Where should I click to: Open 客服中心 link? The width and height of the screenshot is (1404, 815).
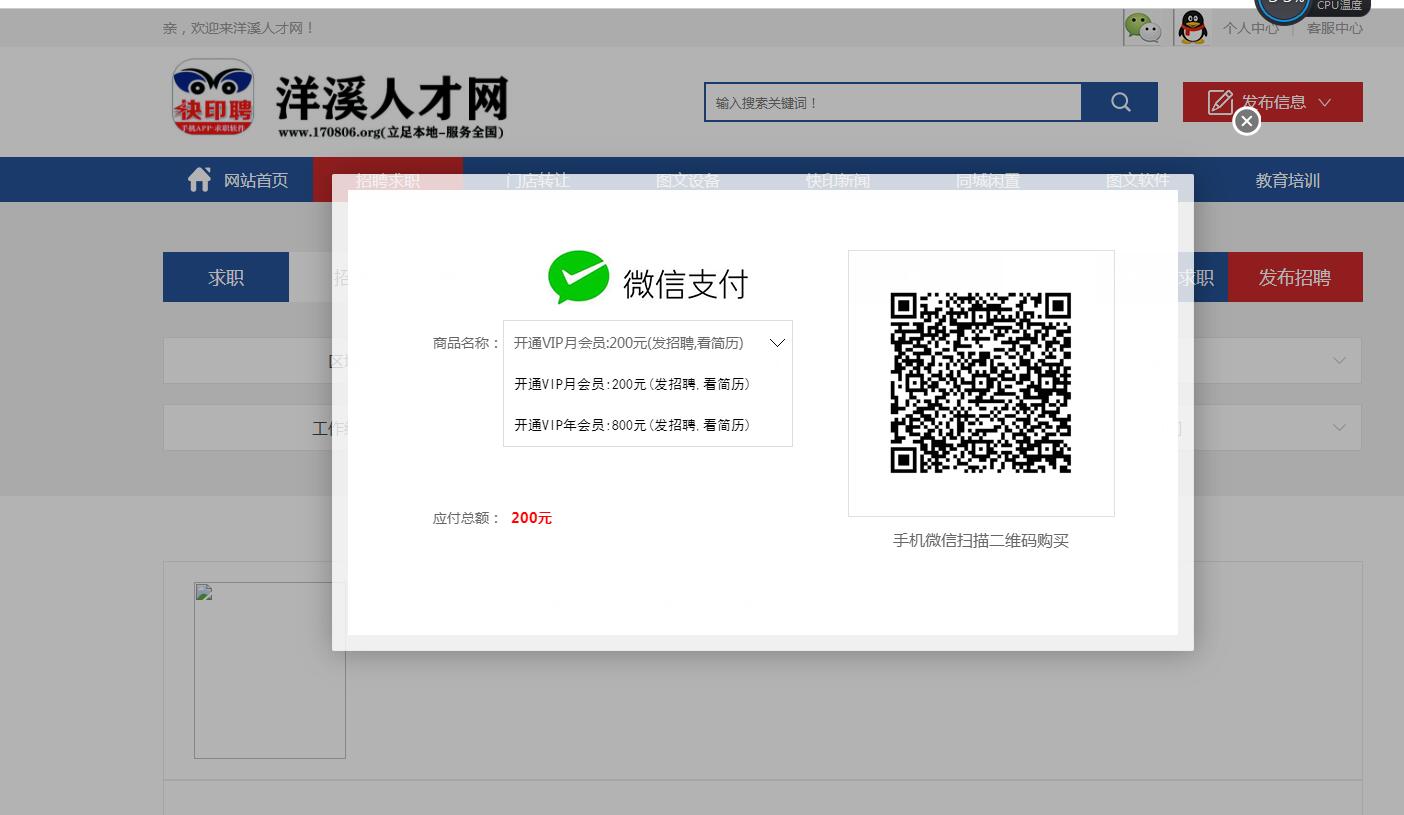(x=1334, y=28)
